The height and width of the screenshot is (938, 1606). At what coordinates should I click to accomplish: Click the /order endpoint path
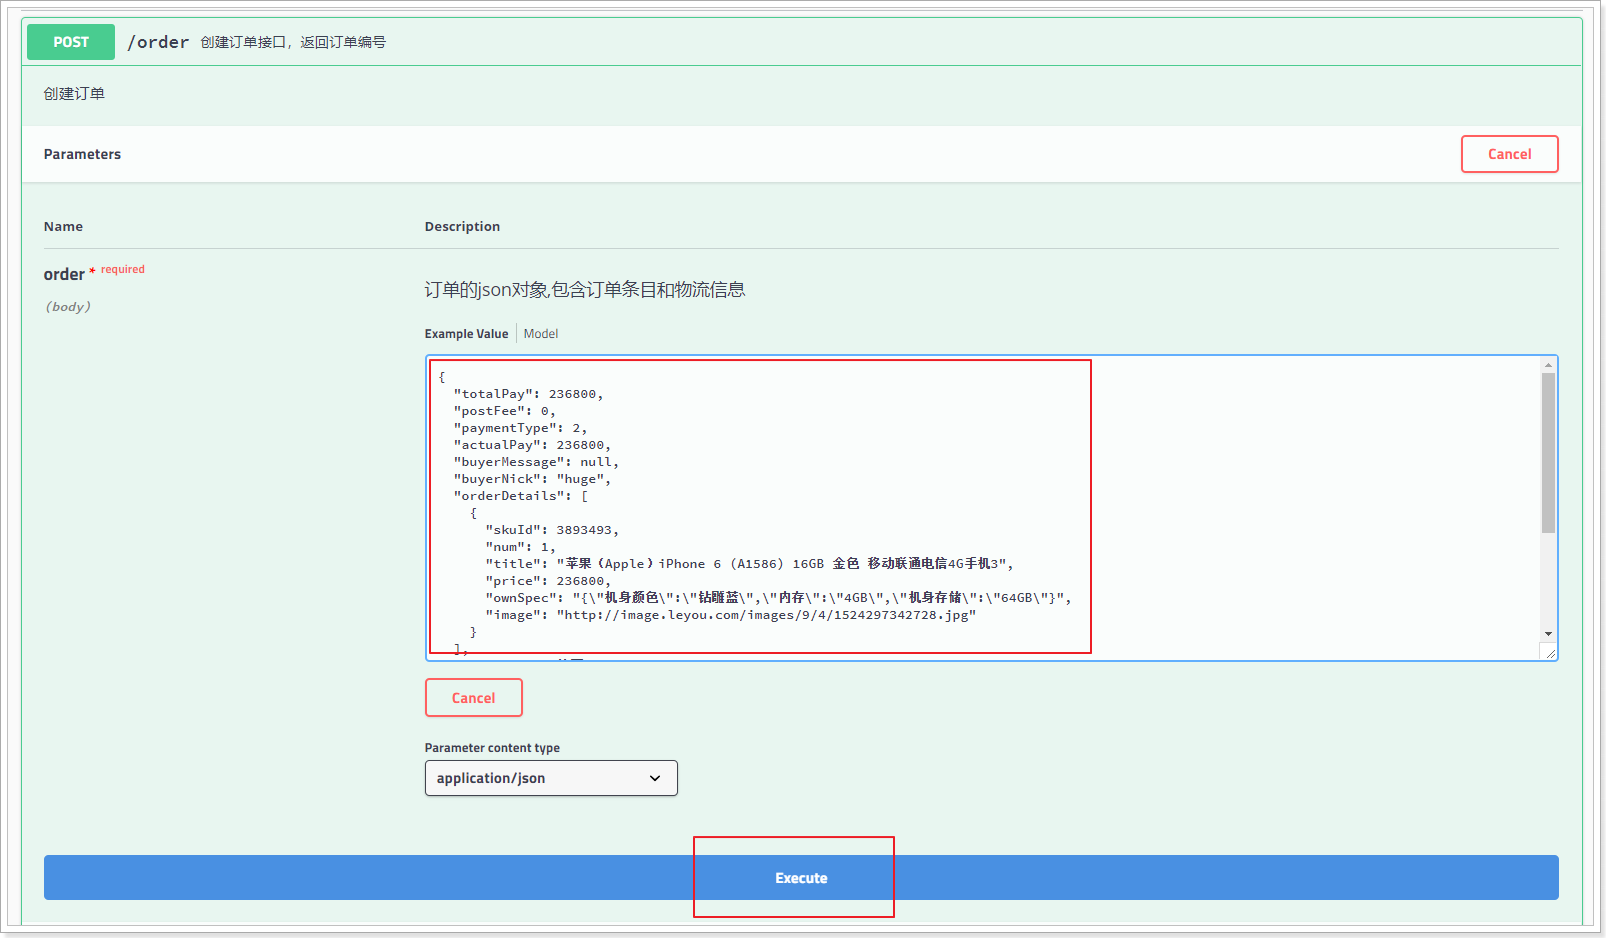158,42
